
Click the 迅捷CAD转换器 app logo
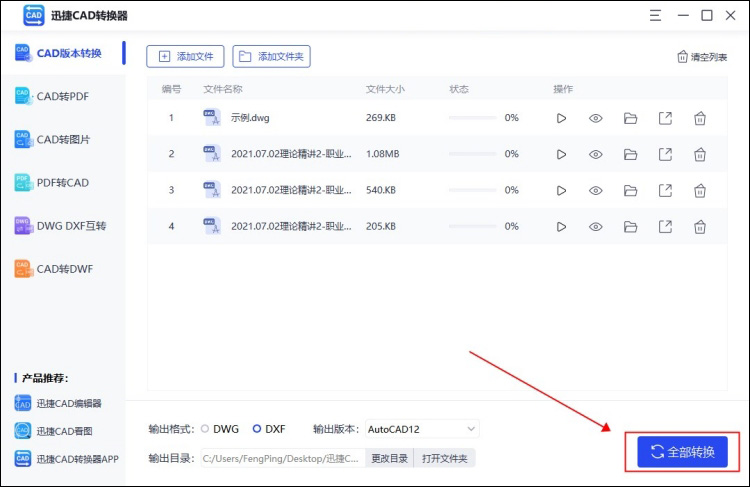pos(33,15)
